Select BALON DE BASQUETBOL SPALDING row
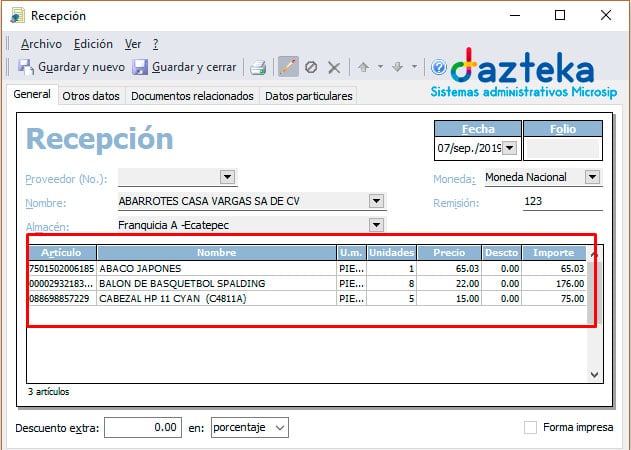The image size is (631, 450). [x=307, y=283]
